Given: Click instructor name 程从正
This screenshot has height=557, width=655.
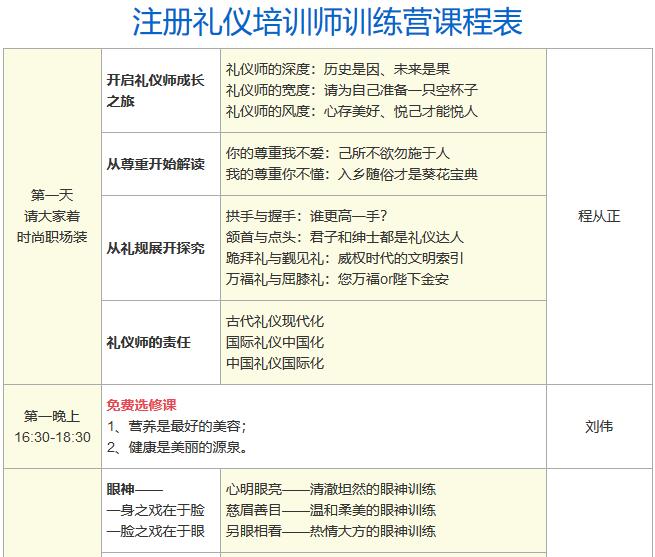Looking at the screenshot, I should [599, 216].
